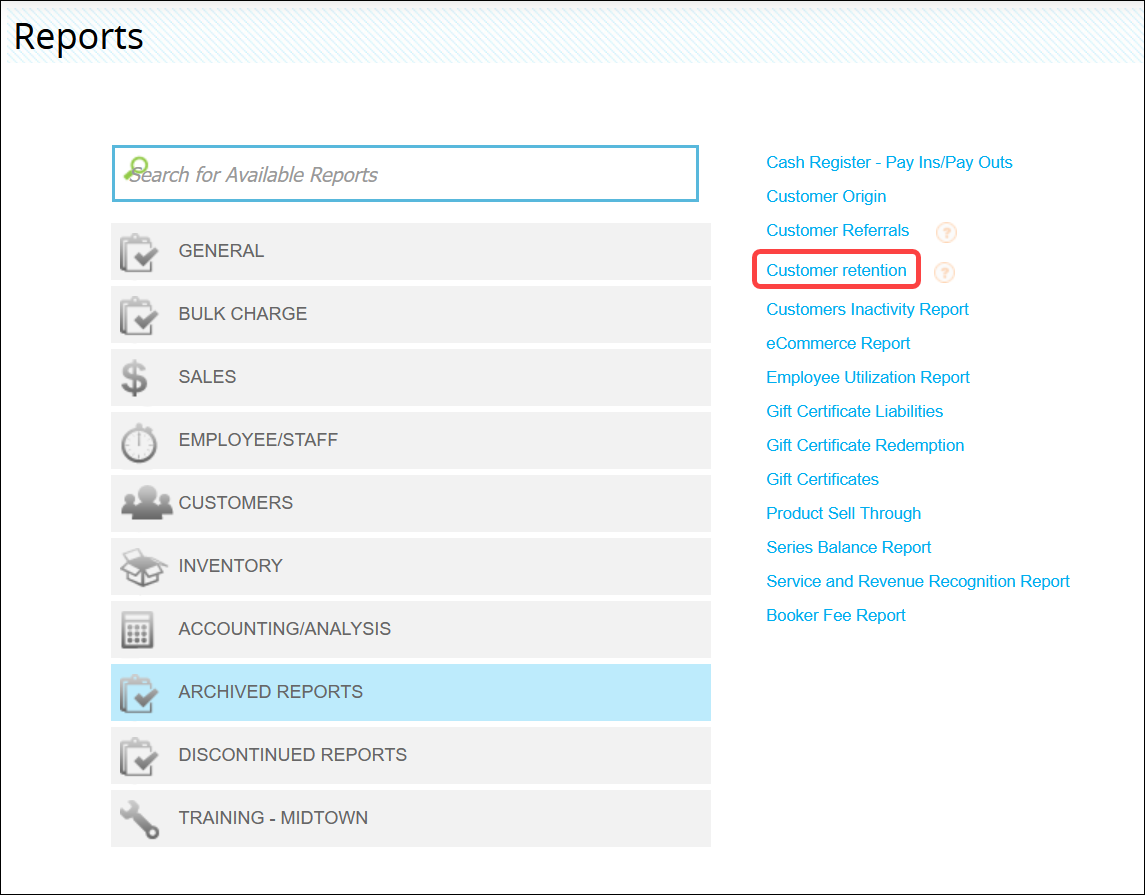
Task: Open Service and Revenue Recognition Report
Action: coord(917,581)
